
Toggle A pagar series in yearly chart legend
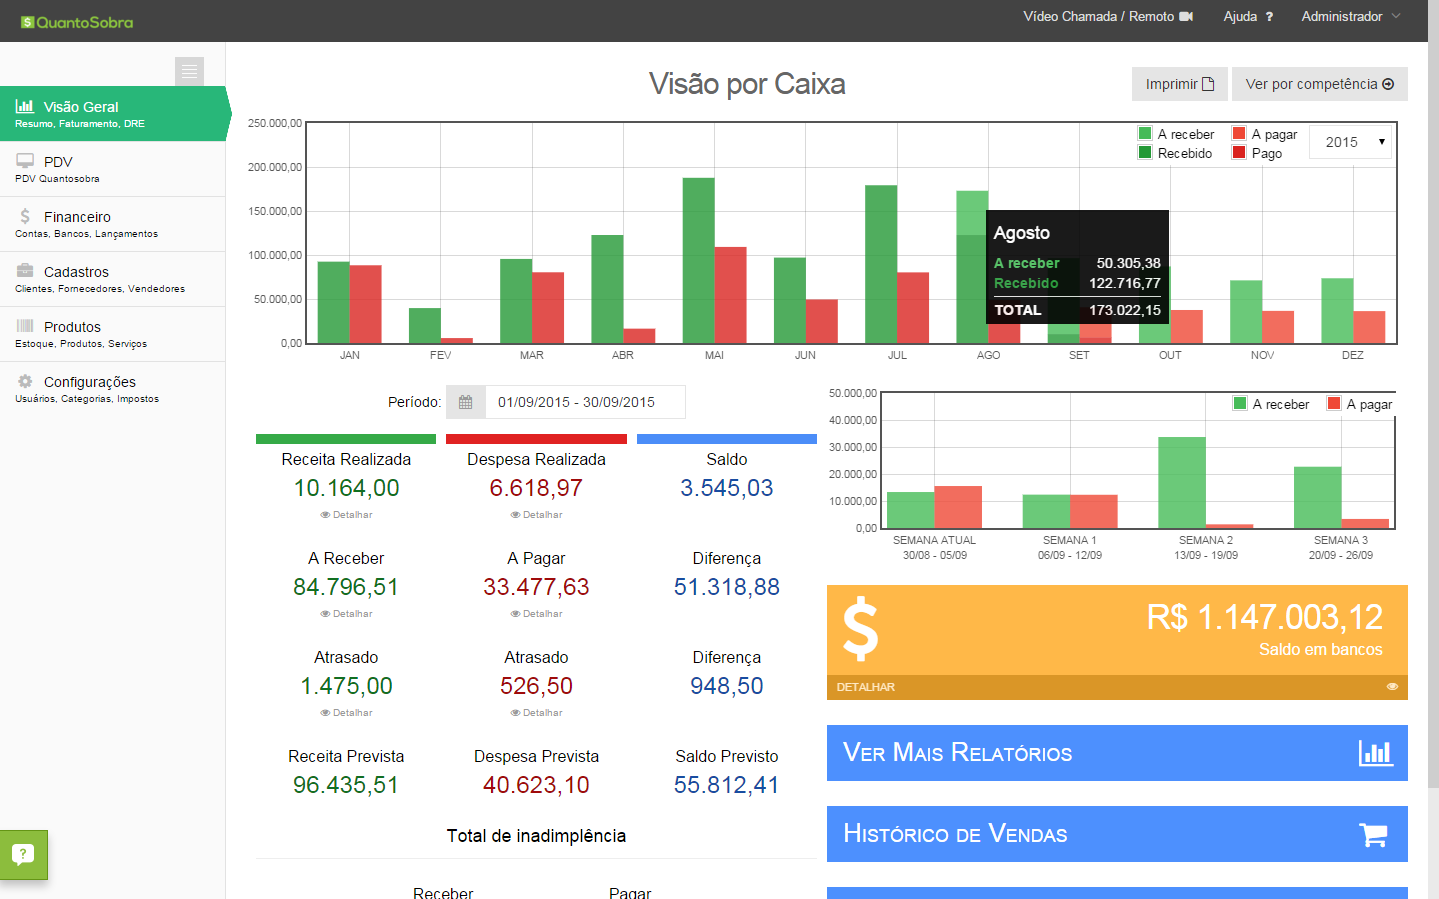1265,134
